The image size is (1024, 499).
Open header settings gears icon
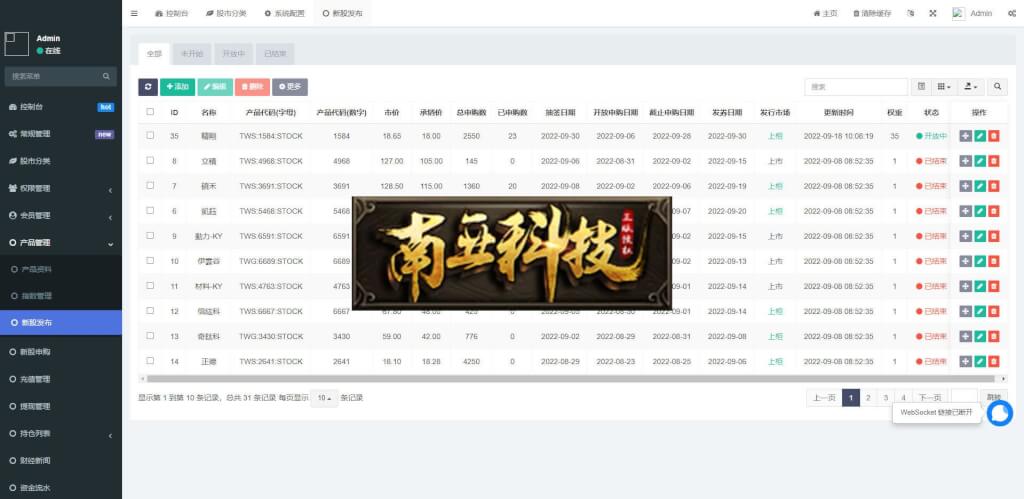pos(1012,13)
